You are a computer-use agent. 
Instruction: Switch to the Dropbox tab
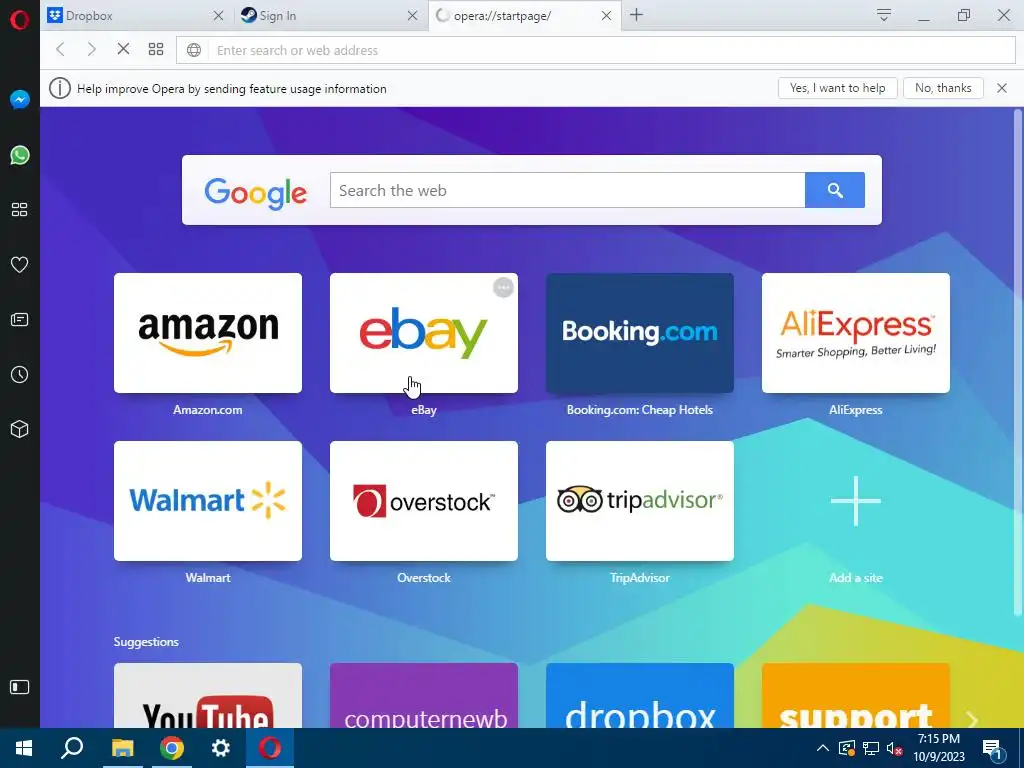(x=137, y=16)
